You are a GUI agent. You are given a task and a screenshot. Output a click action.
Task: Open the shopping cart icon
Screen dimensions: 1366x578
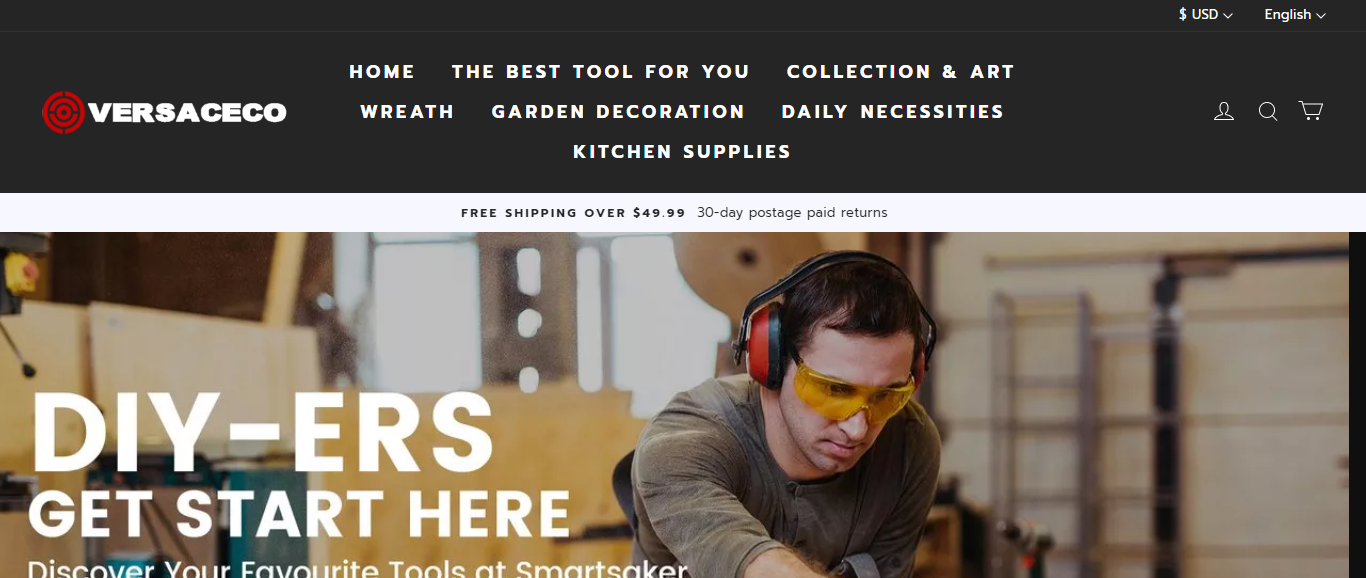click(1311, 111)
